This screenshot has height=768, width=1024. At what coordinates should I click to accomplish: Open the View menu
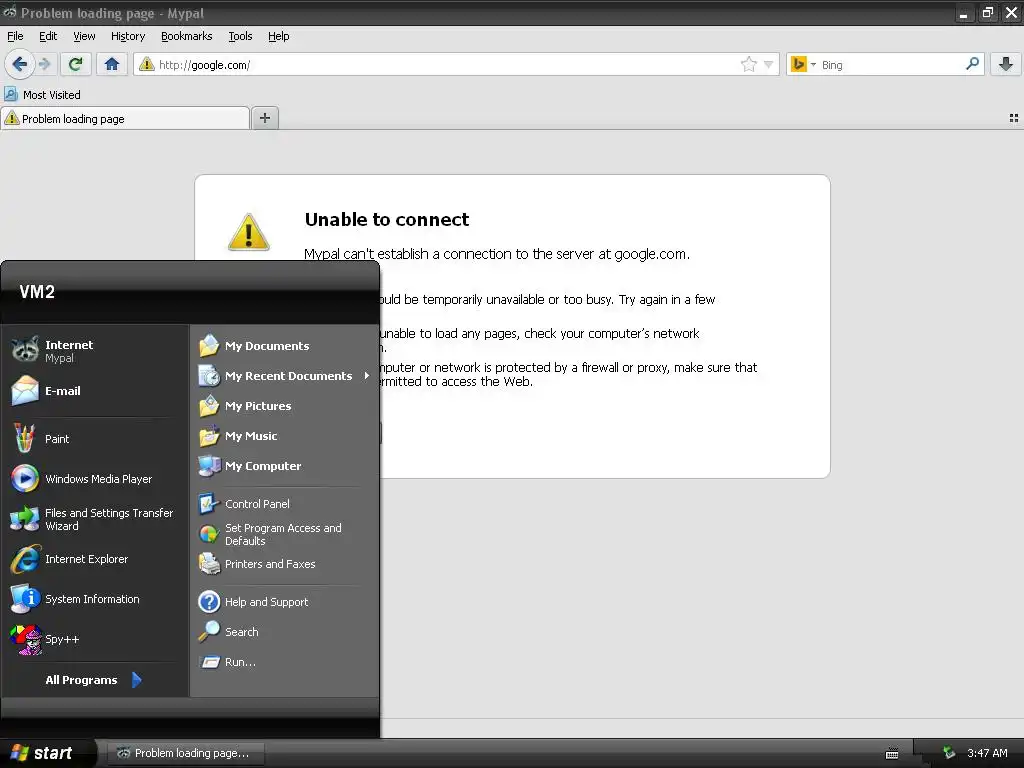[x=84, y=37]
